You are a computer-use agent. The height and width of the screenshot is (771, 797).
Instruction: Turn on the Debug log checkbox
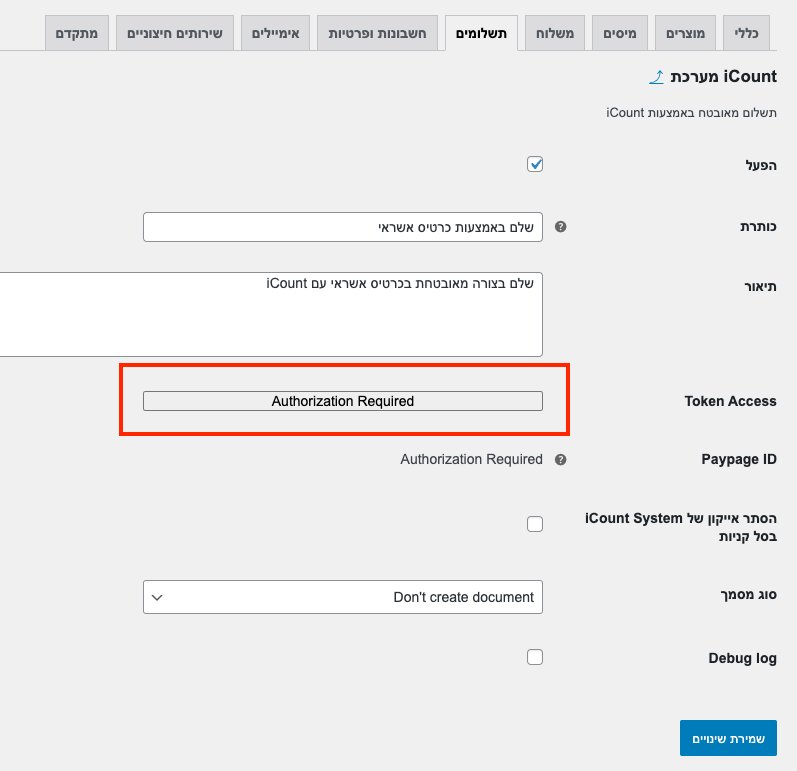click(x=535, y=657)
